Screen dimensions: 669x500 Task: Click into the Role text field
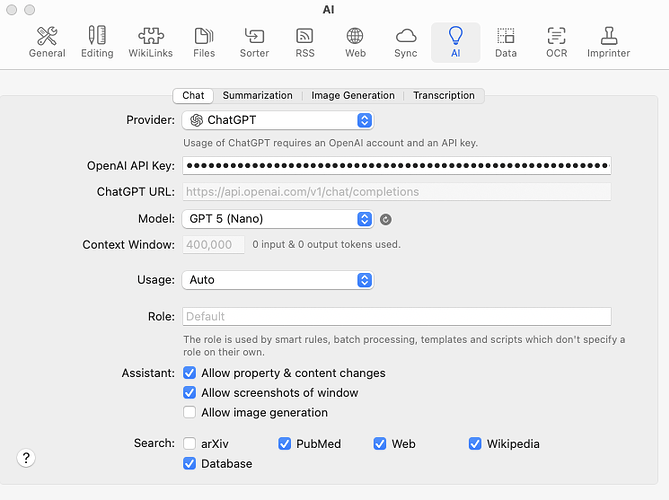(396, 316)
